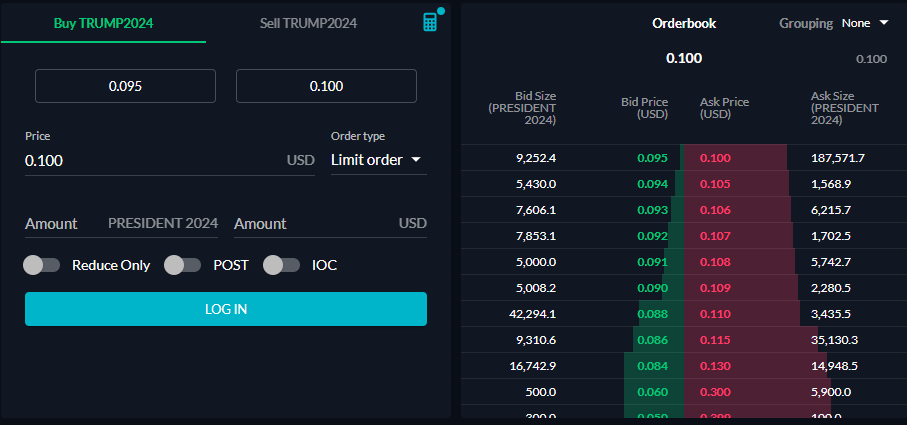Viewport: 907px width, 425px height.
Task: Select the 0.100 ask price button
Action: [x=326, y=86]
